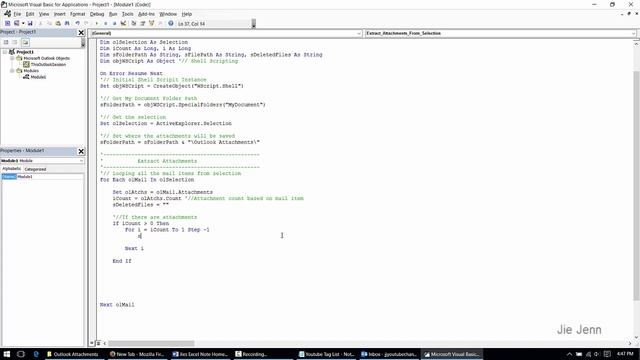This screenshot has width=640, height=360.
Task: Select Module1 in the project tree
Action: click(38, 77)
